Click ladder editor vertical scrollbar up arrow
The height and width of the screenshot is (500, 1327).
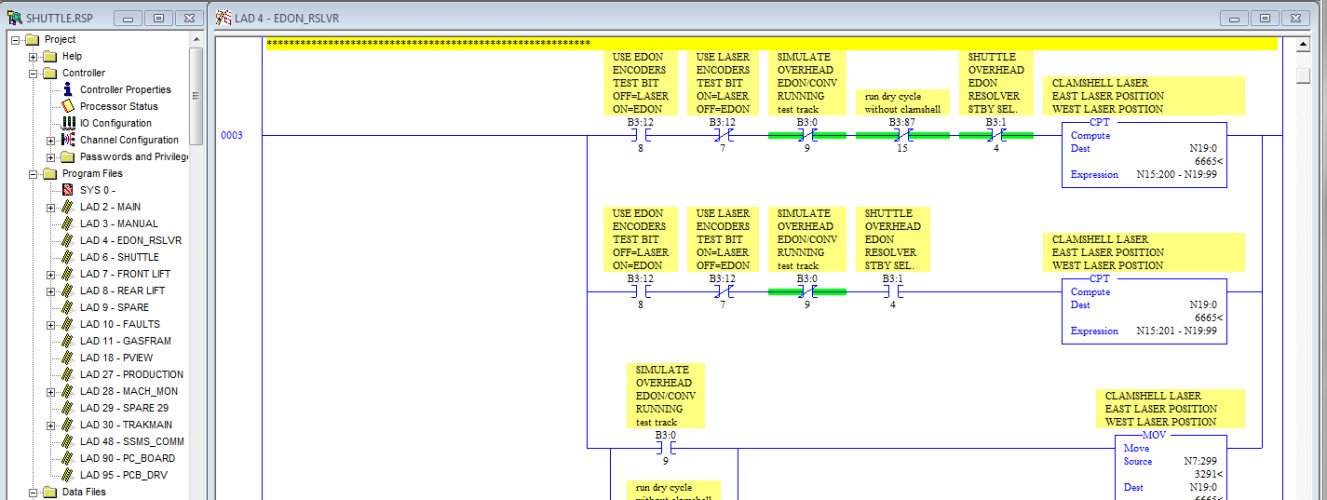pos(1302,45)
